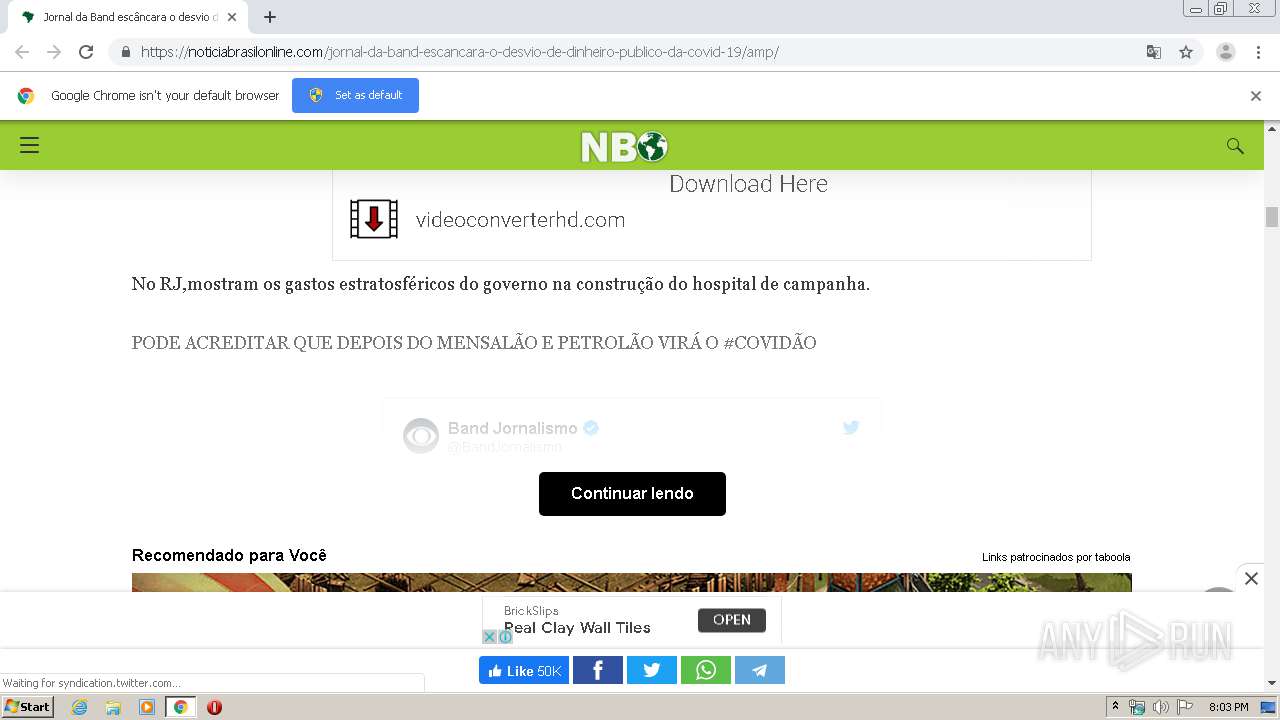Click the scrollbar down arrow
Screen dimensions: 1280x720
tap(1272, 683)
